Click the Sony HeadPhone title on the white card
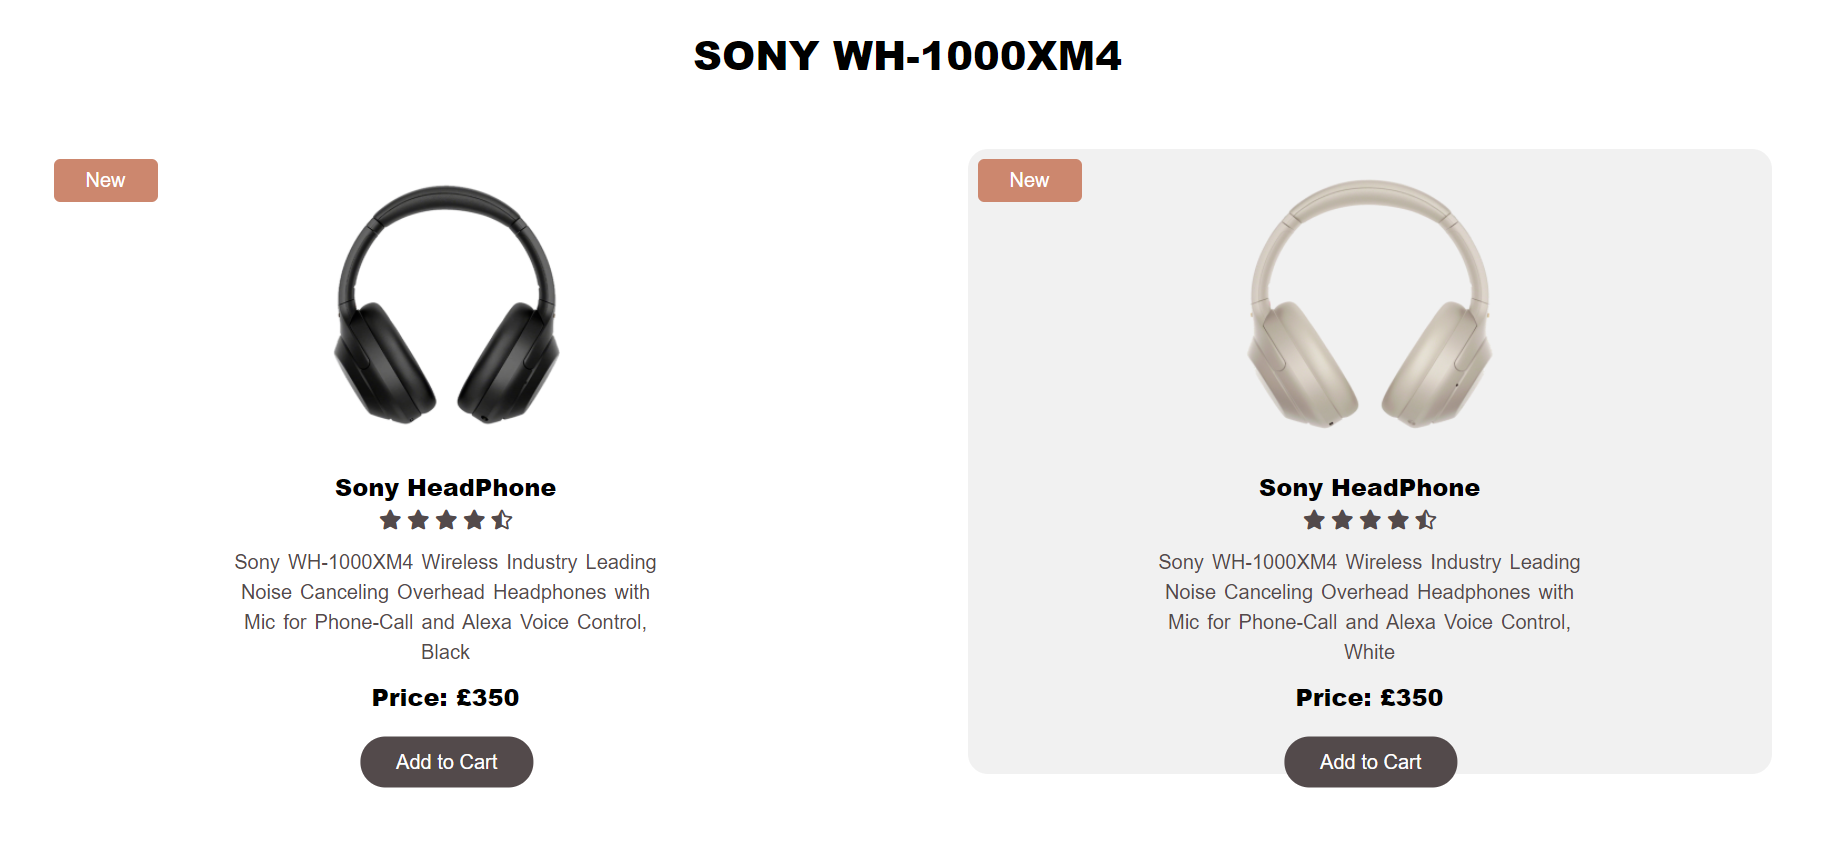This screenshot has width=1821, height=849. [x=1370, y=487]
